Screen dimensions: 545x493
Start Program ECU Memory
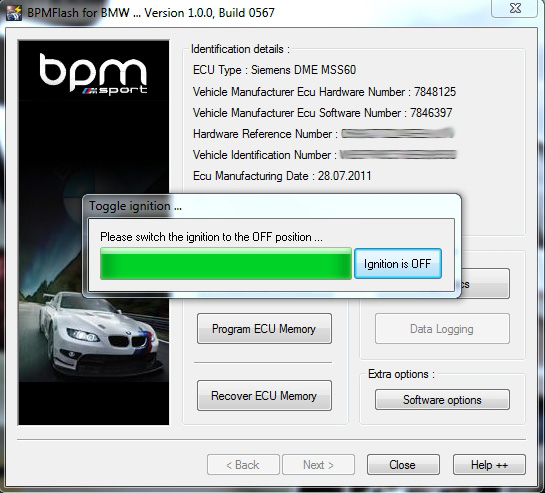click(x=264, y=329)
